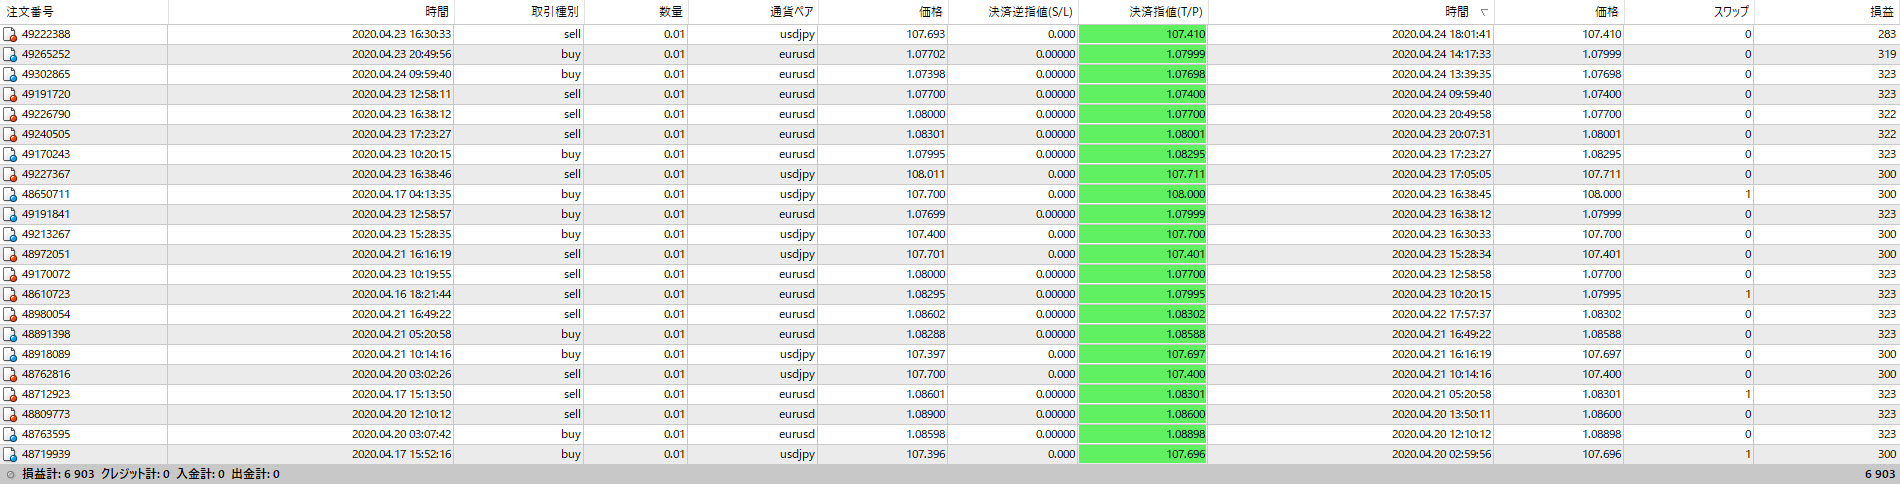
Task: Click the order icon beside 49240505
Action: (10, 134)
